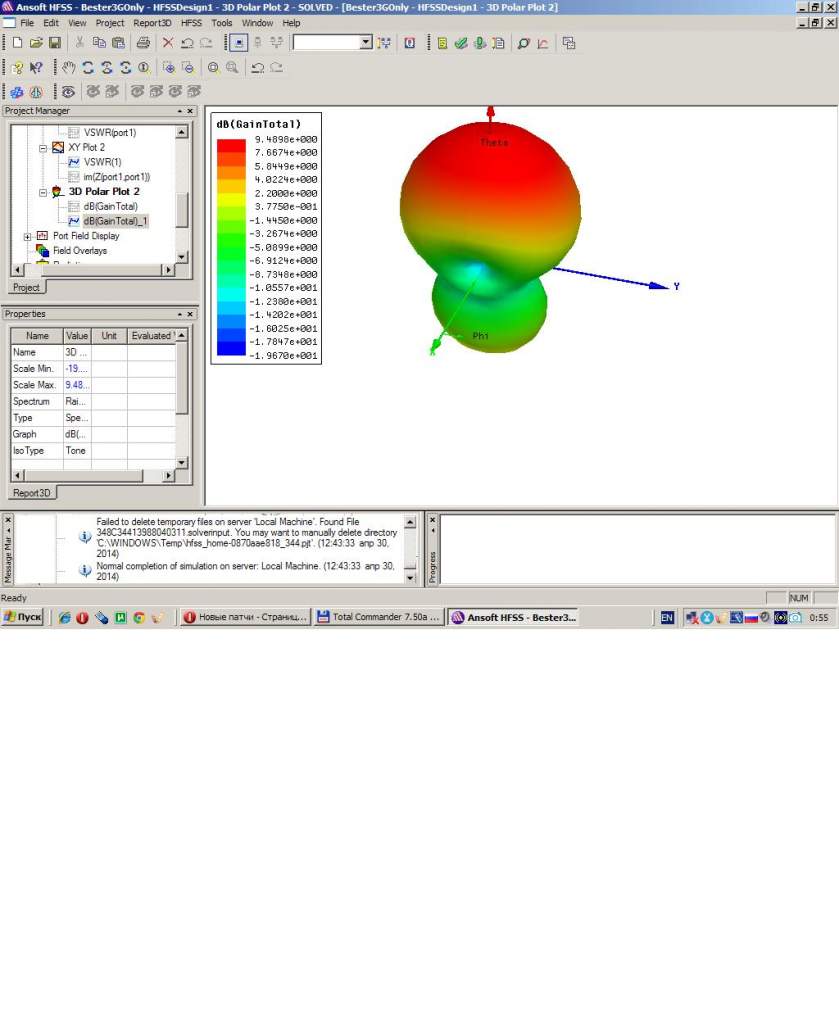This screenshot has width=839, height=1024.
Task: Undo last action in the main toolbar
Action: pos(187,43)
